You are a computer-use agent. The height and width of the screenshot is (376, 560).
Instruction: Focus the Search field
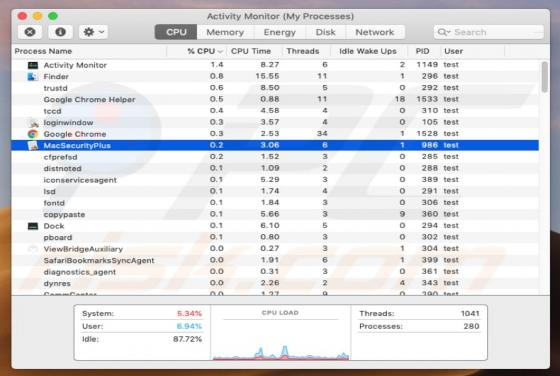(x=488, y=32)
